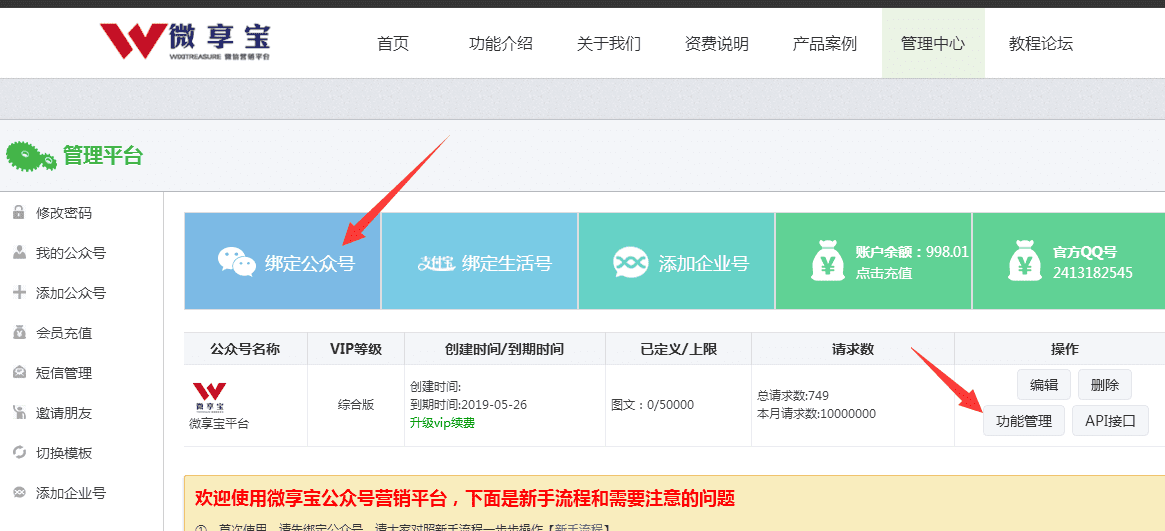
Task: Click the envelope icon beside 短信管理
Action: [19, 373]
